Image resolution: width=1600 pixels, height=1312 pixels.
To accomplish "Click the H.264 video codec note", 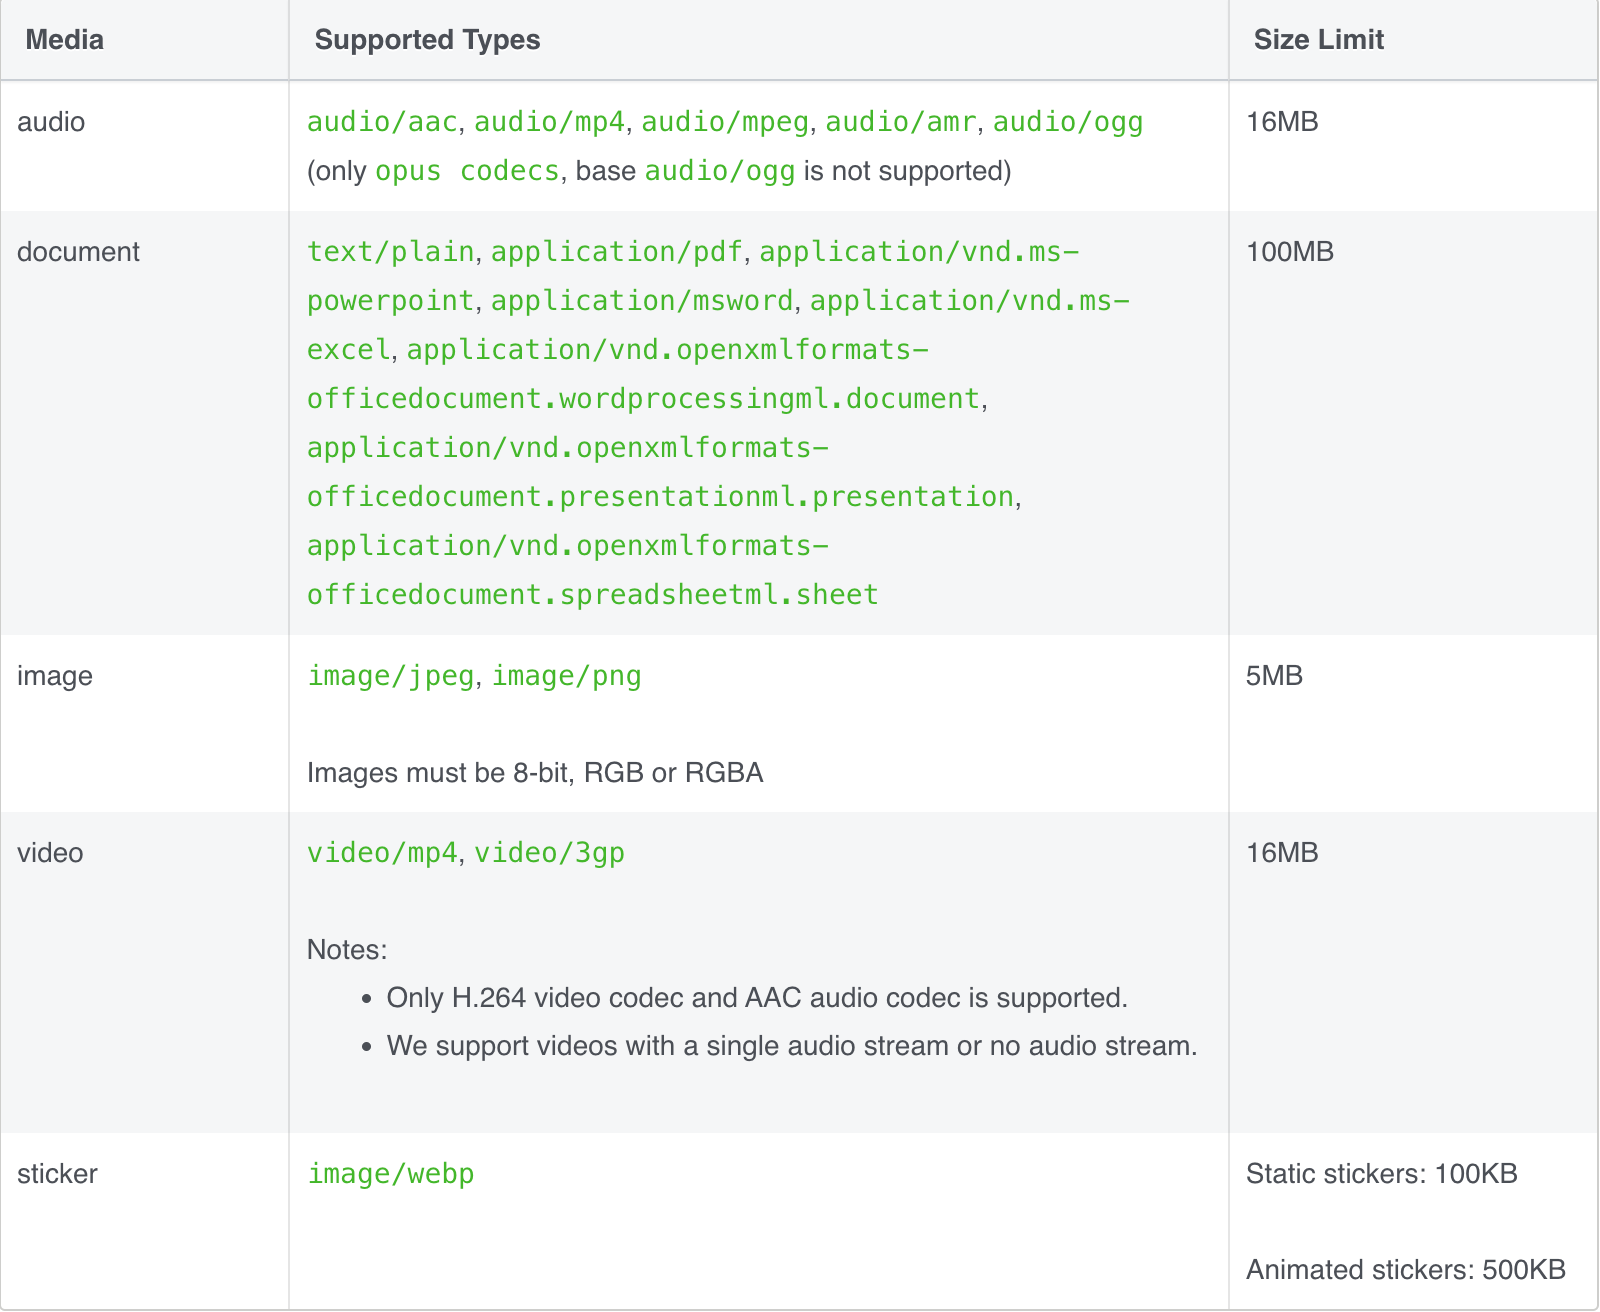I will point(756,998).
